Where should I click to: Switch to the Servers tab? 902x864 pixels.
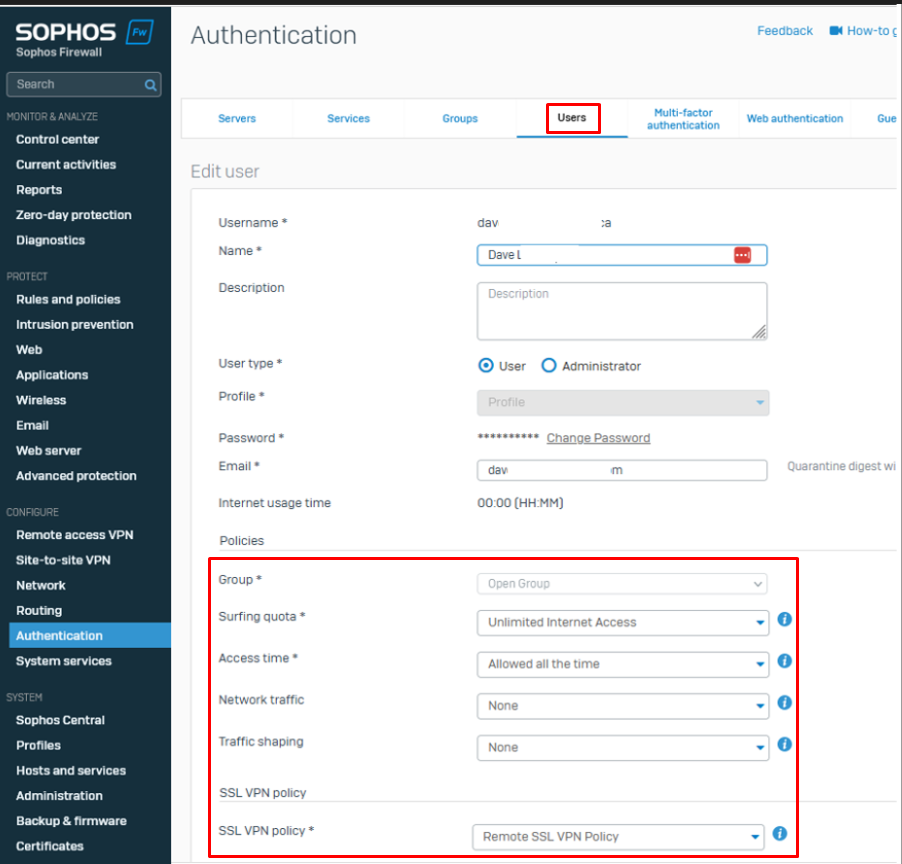(237, 119)
